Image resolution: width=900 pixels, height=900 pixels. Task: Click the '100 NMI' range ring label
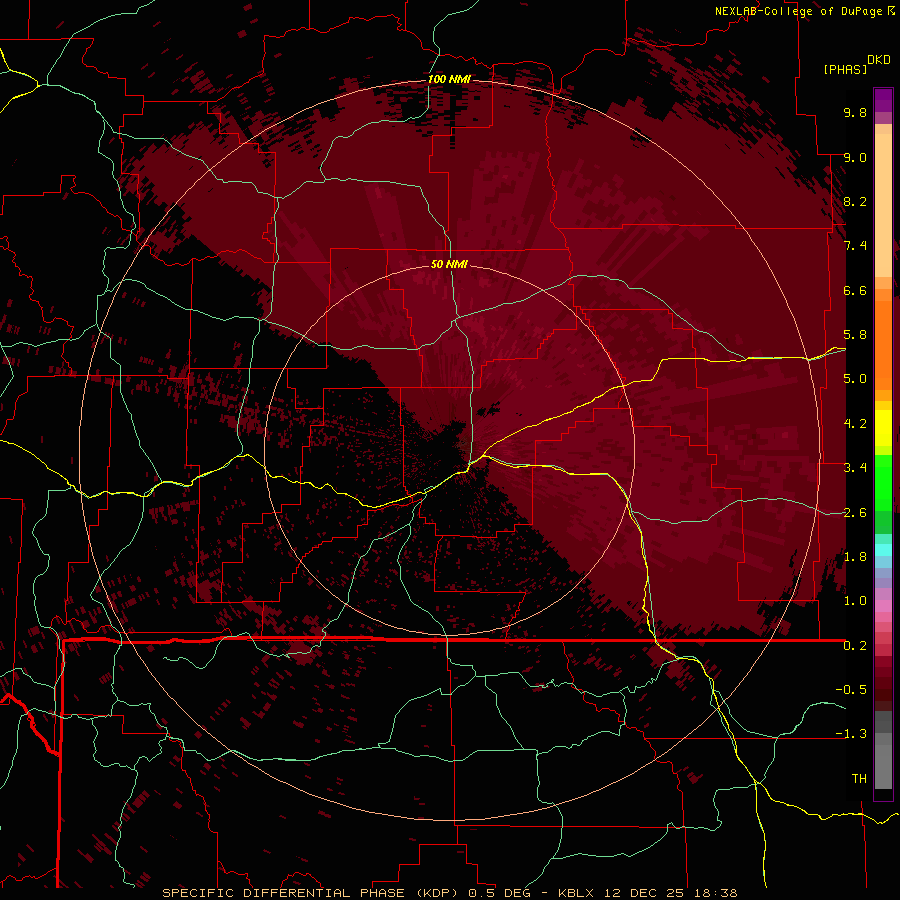[x=449, y=79]
